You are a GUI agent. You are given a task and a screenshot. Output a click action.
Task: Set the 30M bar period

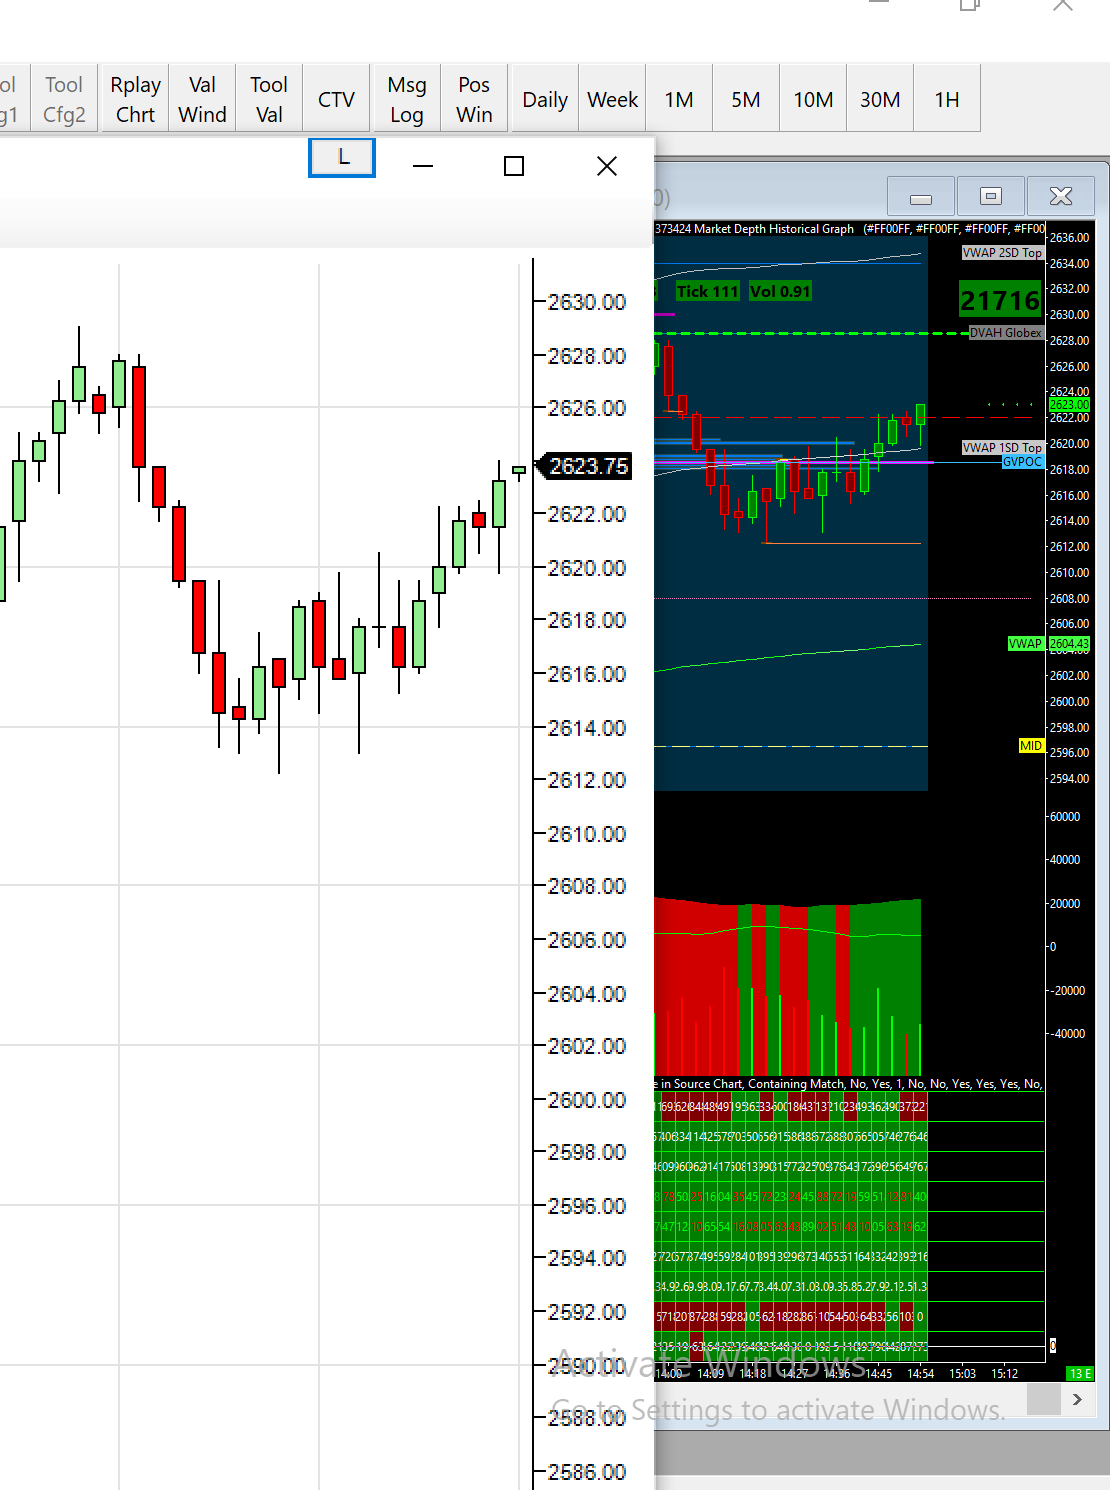[880, 99]
